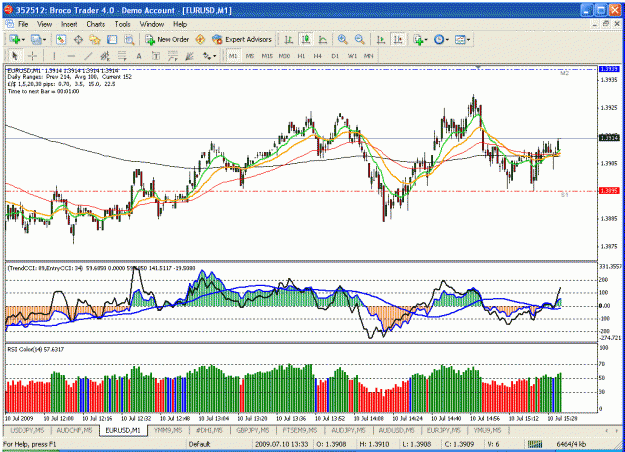Select the Trendline drawing tool

coord(88,56)
